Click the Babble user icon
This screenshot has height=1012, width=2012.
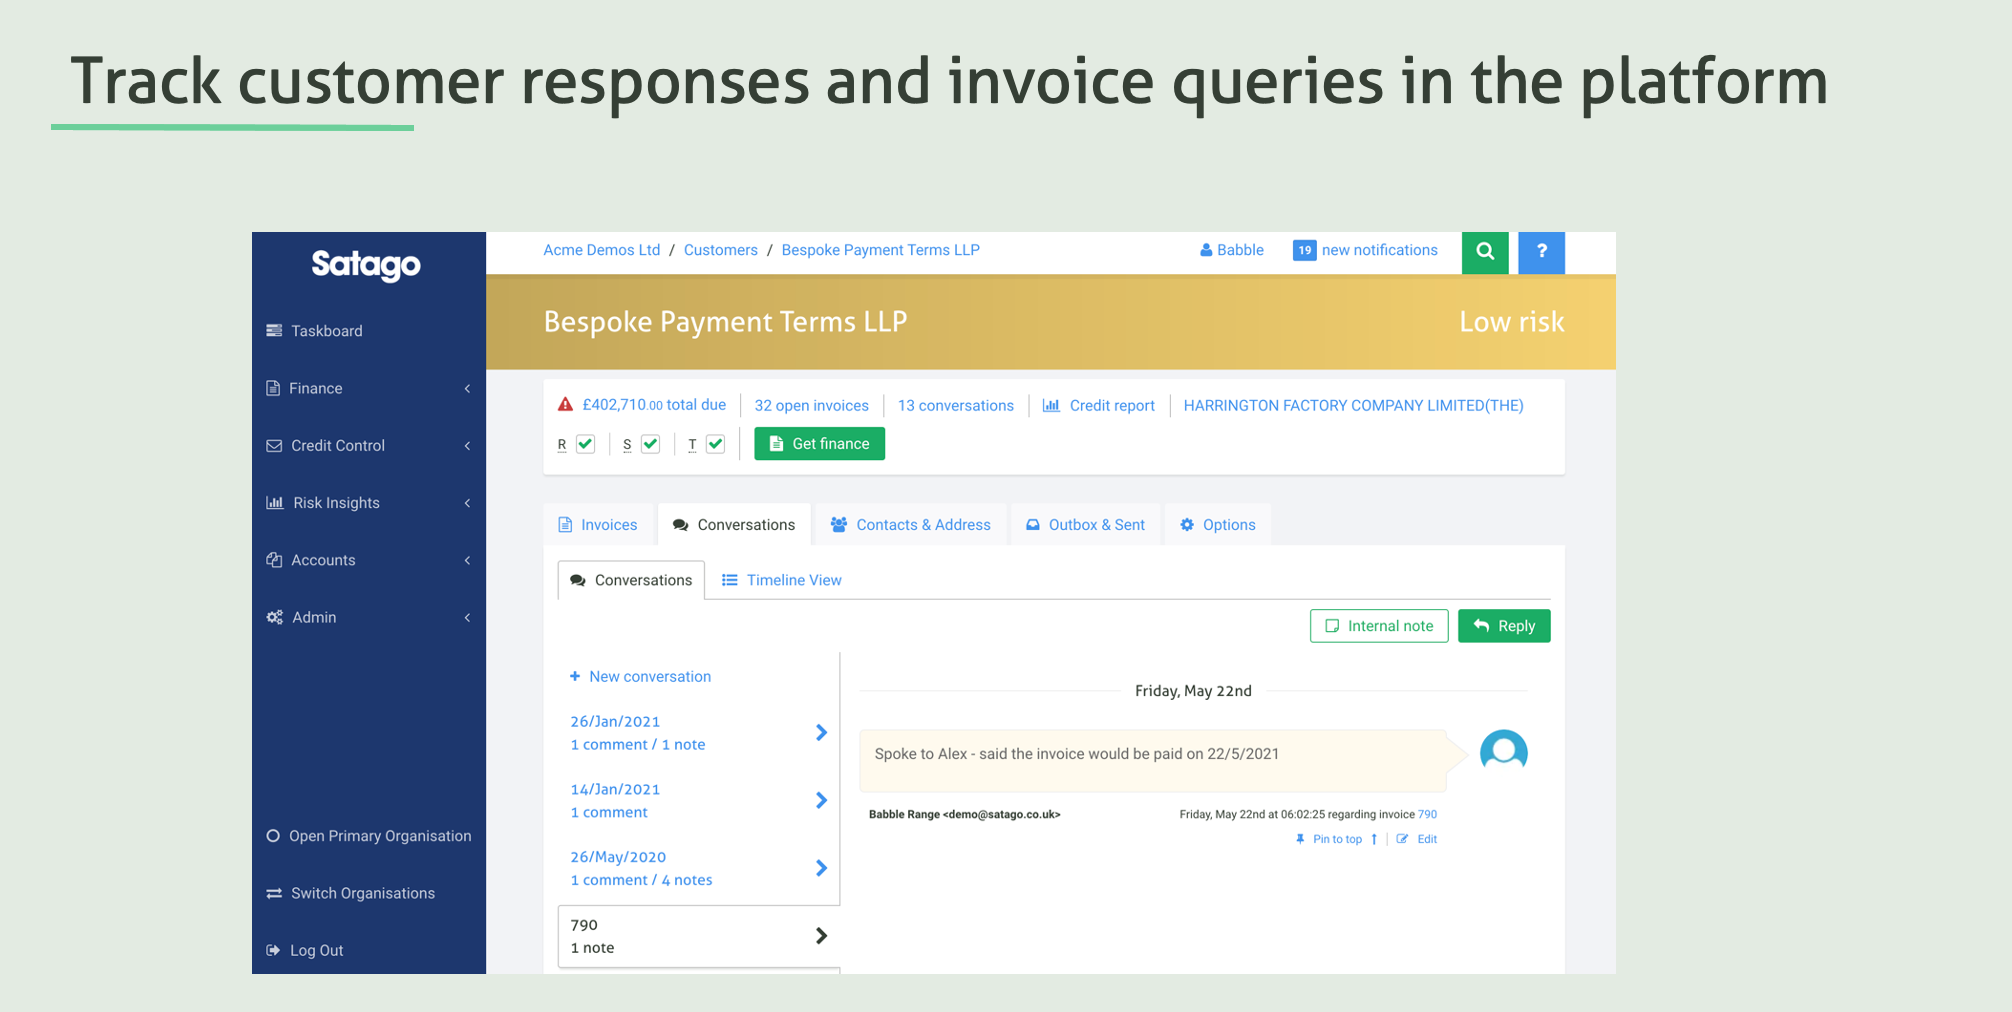click(1206, 250)
